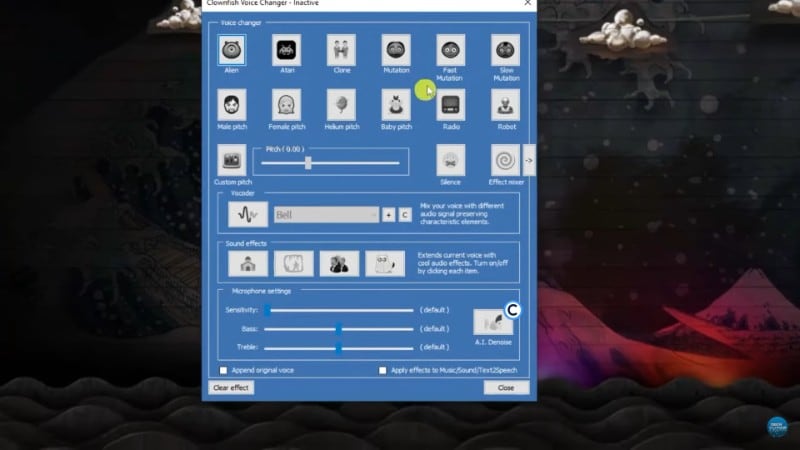Click the Clear effect button
The image size is (800, 450).
[x=231, y=388]
